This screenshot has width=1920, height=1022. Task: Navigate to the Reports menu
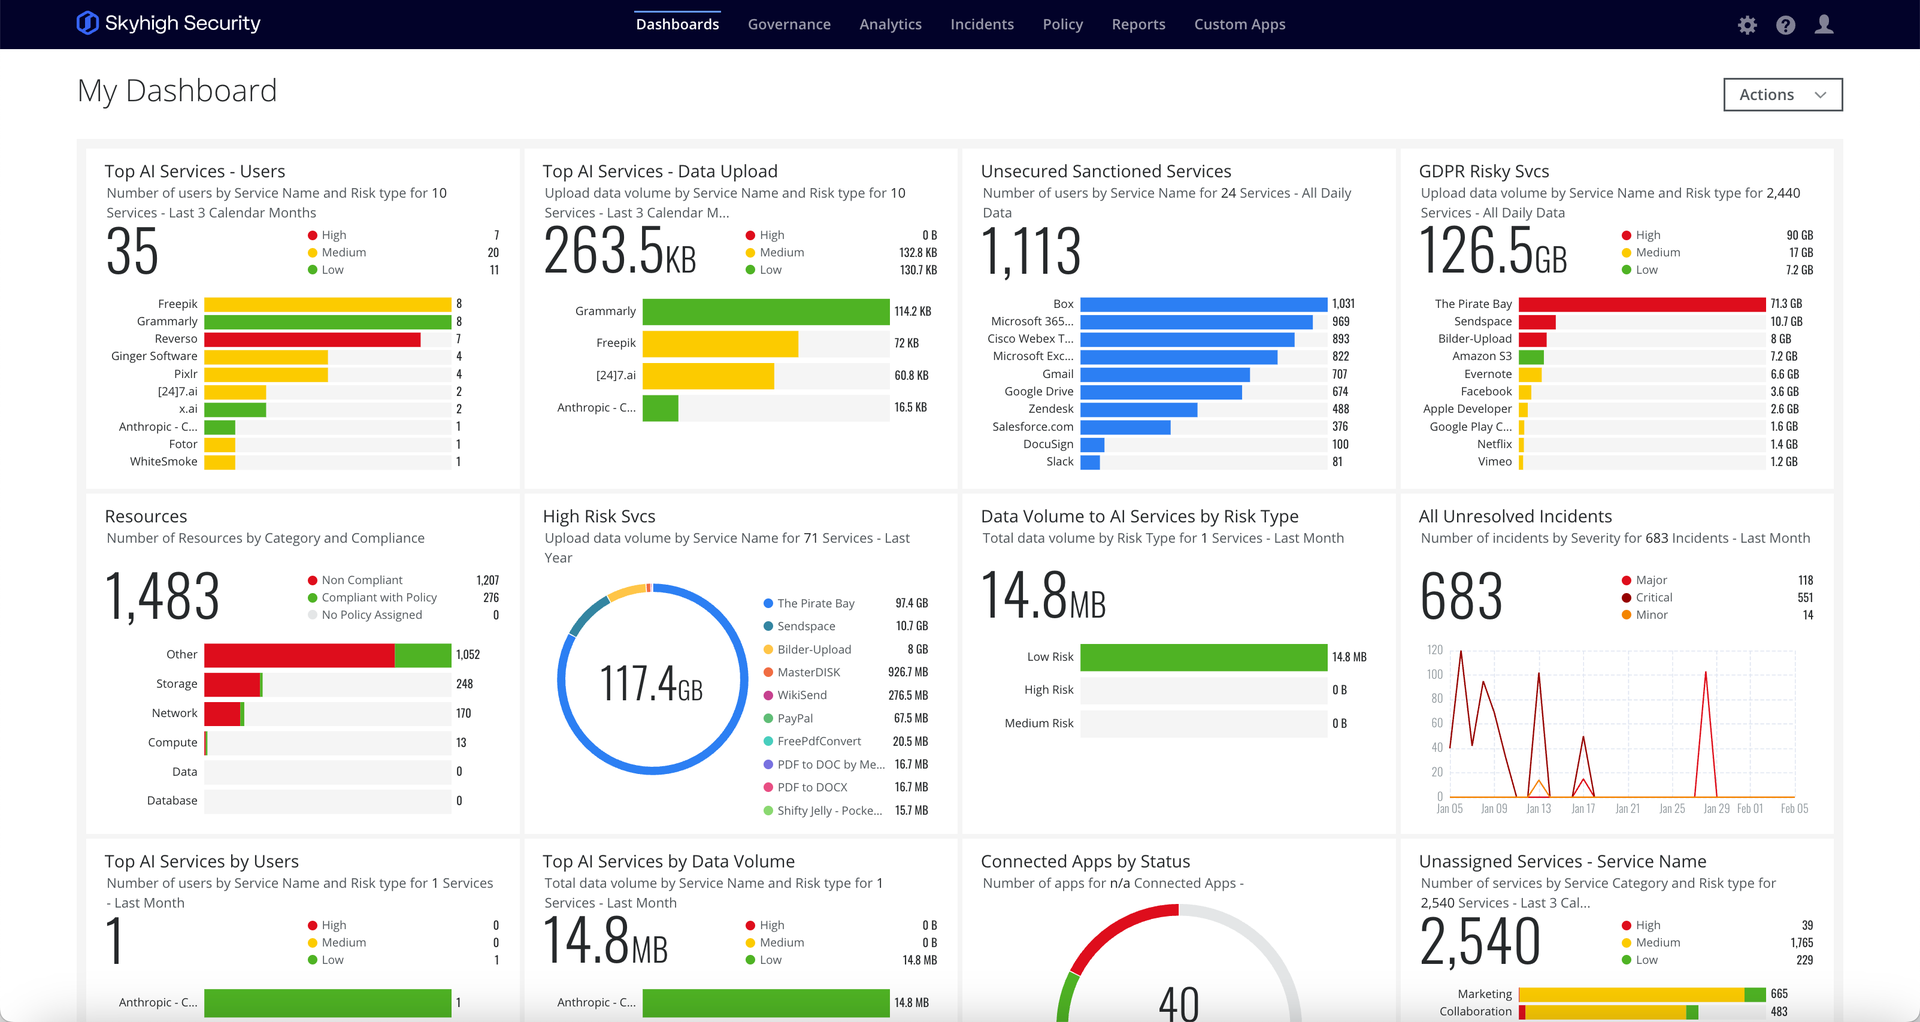click(x=1138, y=24)
